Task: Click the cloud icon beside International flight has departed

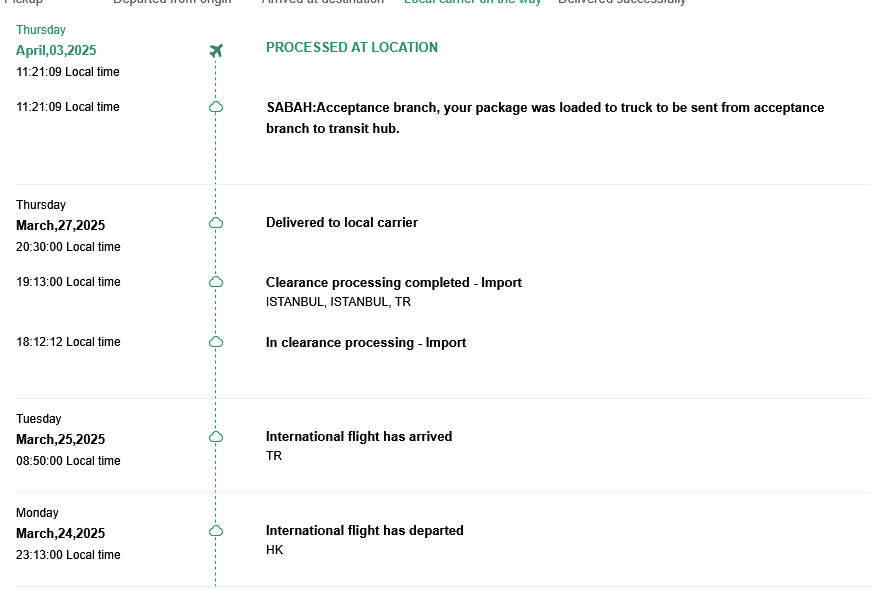Action: [216, 531]
